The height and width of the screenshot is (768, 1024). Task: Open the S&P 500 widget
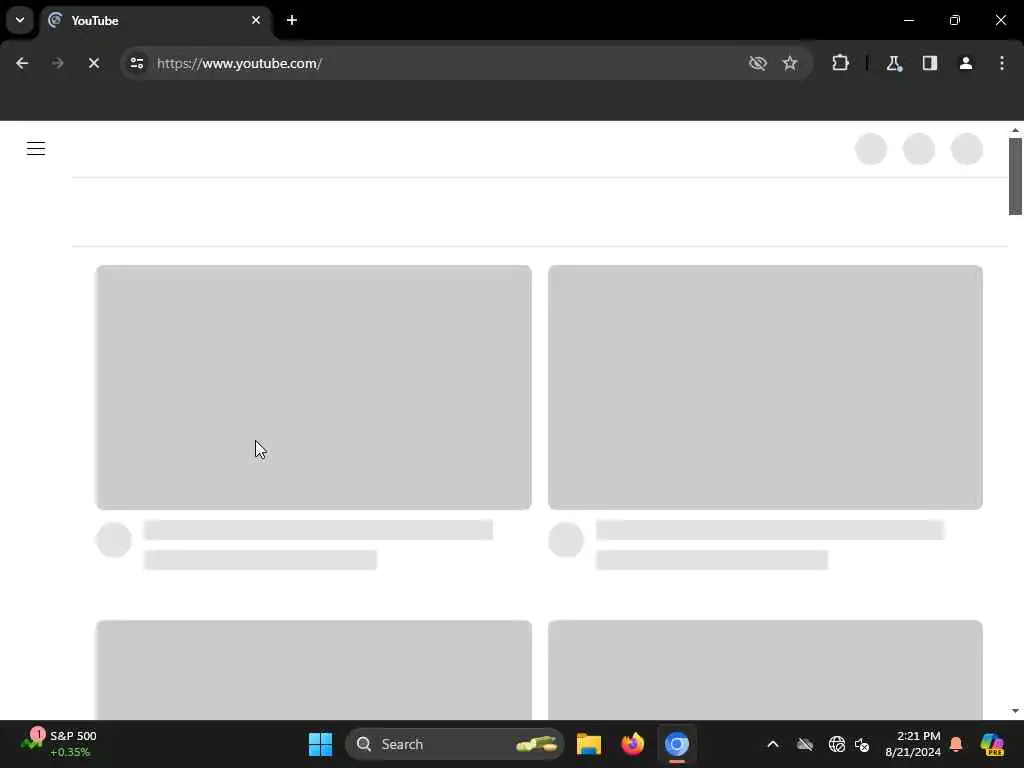pyautogui.click(x=58, y=744)
